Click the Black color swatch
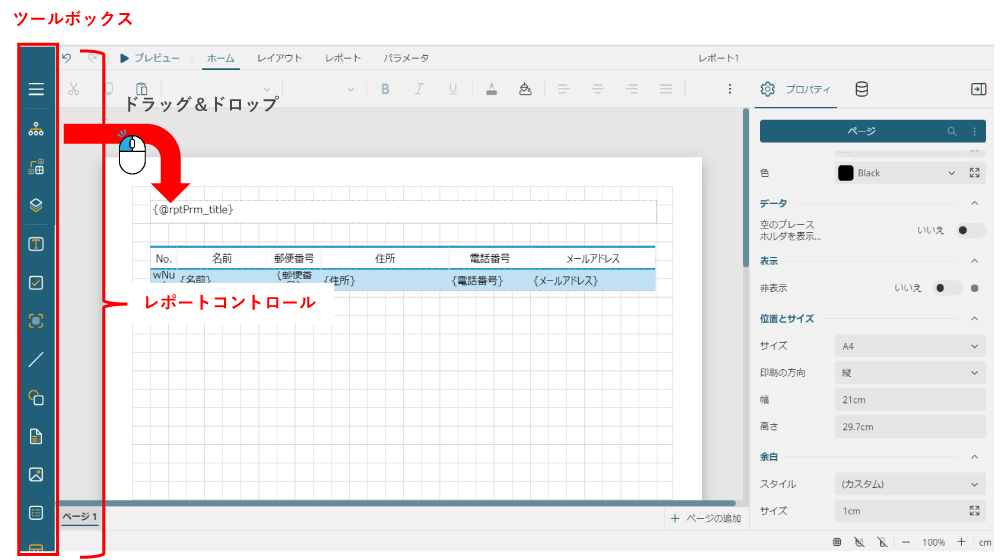Image resolution: width=1000 pixels, height=560 pixels. tap(846, 173)
